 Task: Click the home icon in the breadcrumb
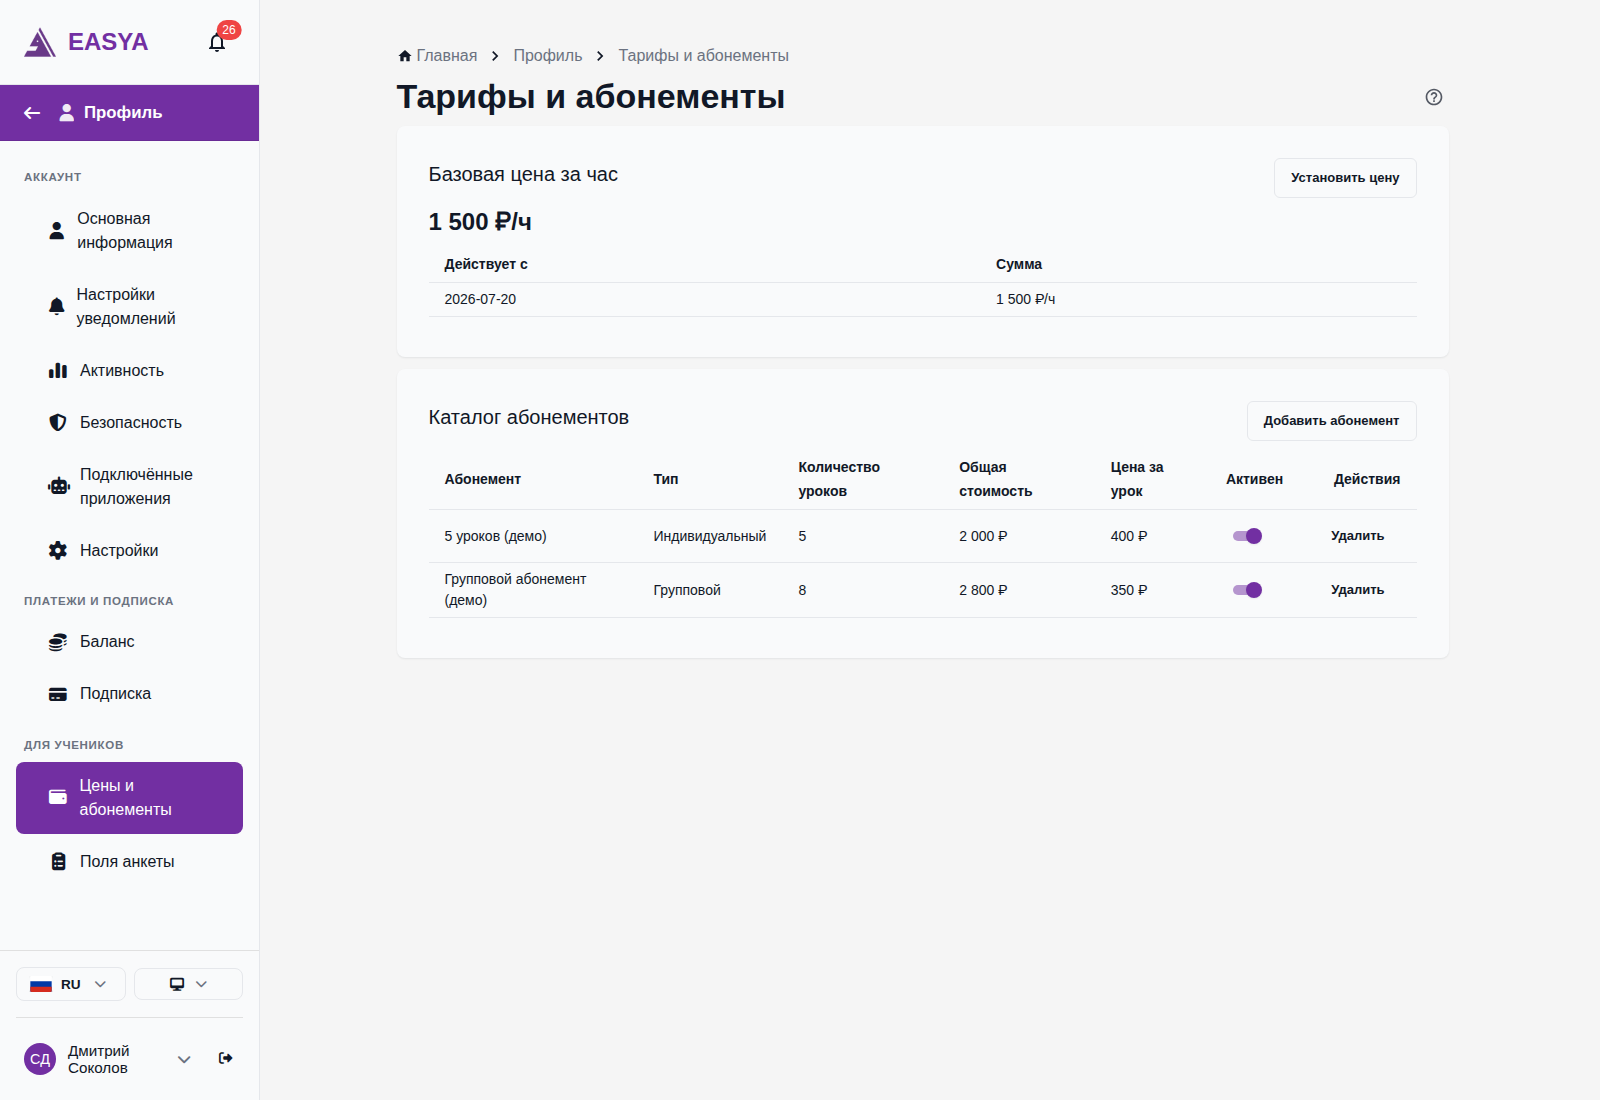[405, 56]
